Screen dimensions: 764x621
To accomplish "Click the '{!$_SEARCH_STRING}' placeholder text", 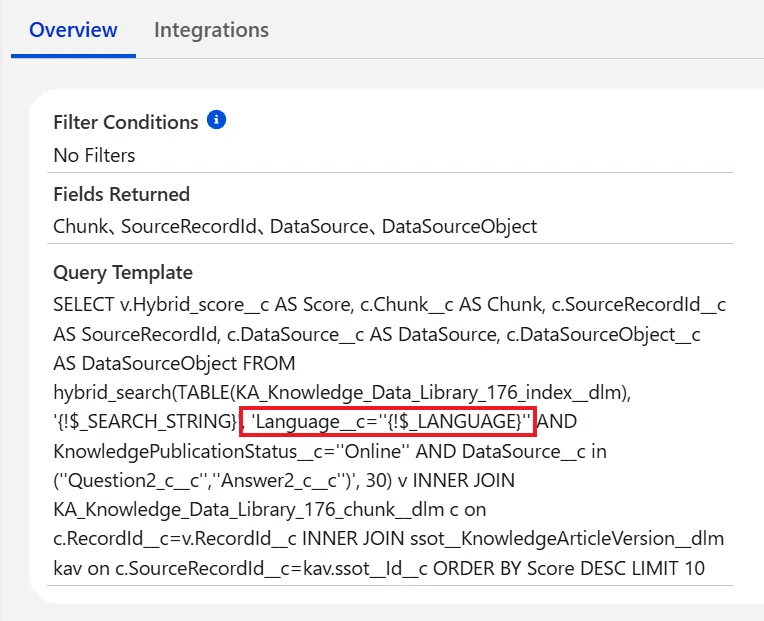I will [147, 422].
